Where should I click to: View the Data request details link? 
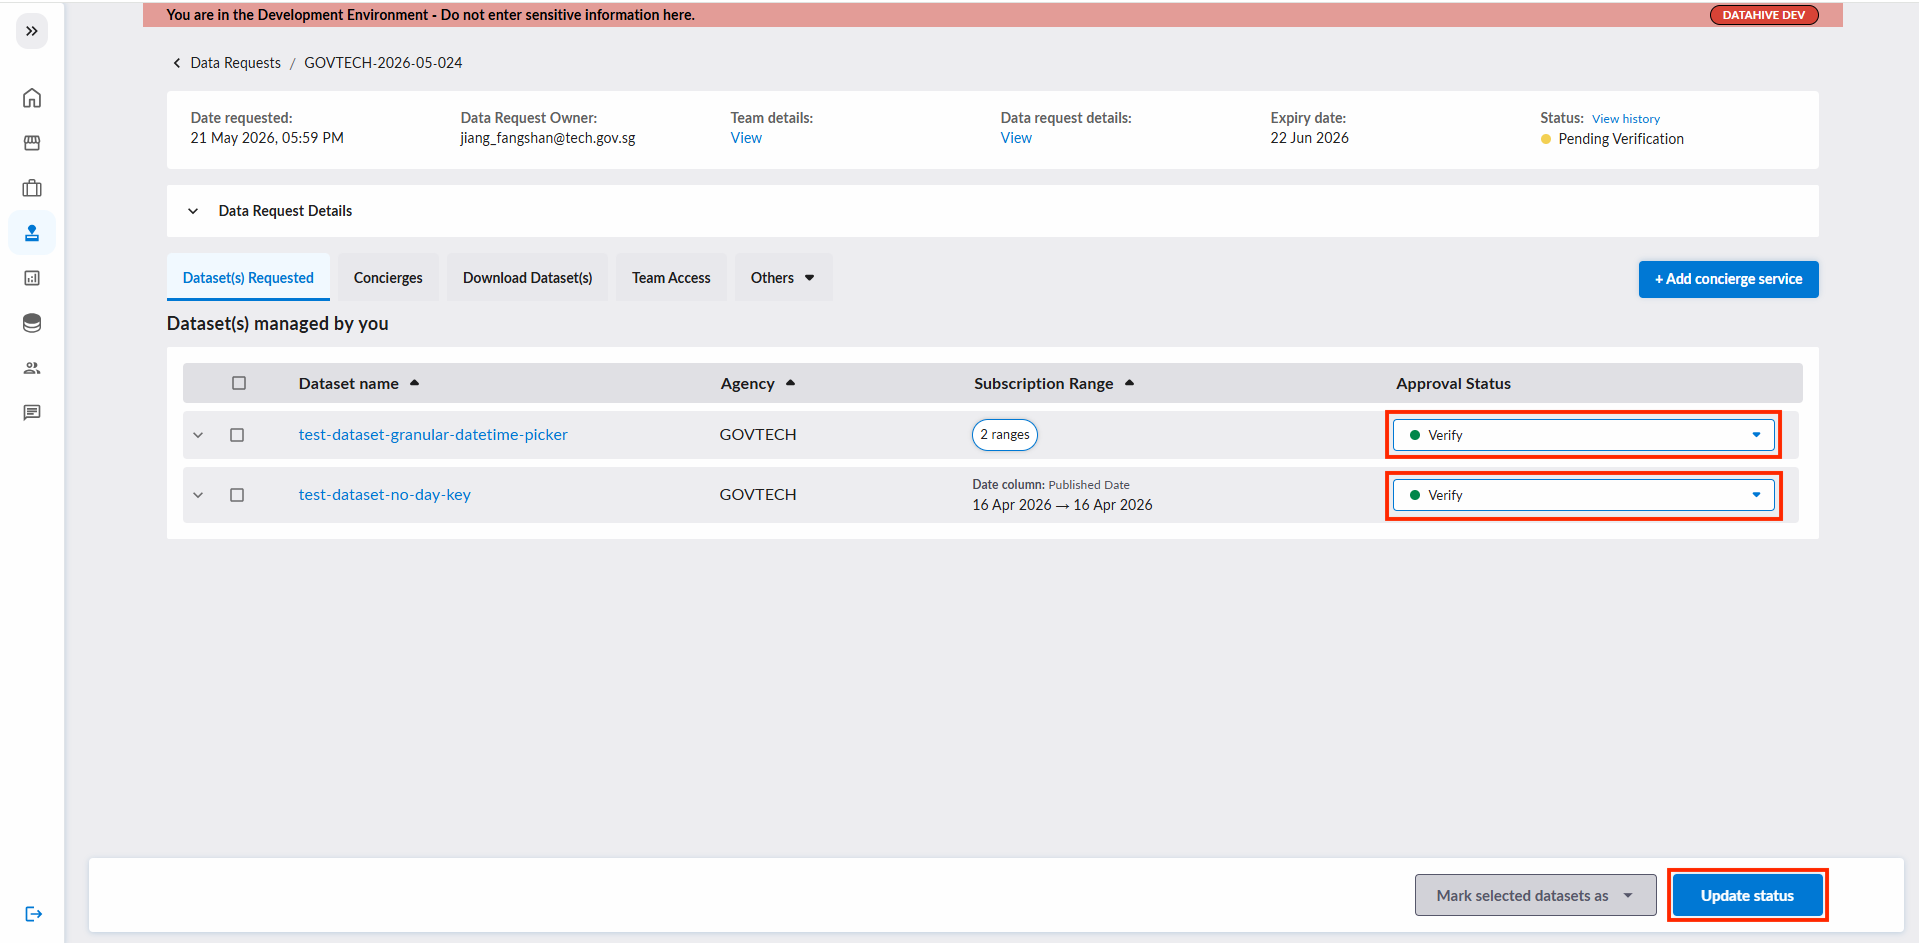tap(1016, 138)
